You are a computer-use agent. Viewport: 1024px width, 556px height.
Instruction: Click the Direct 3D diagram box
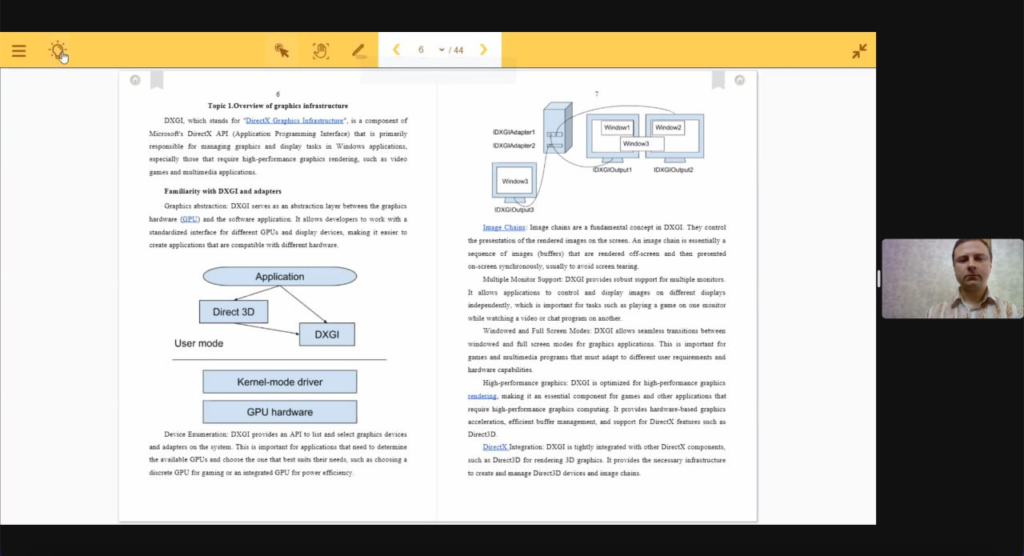pyautogui.click(x=233, y=312)
